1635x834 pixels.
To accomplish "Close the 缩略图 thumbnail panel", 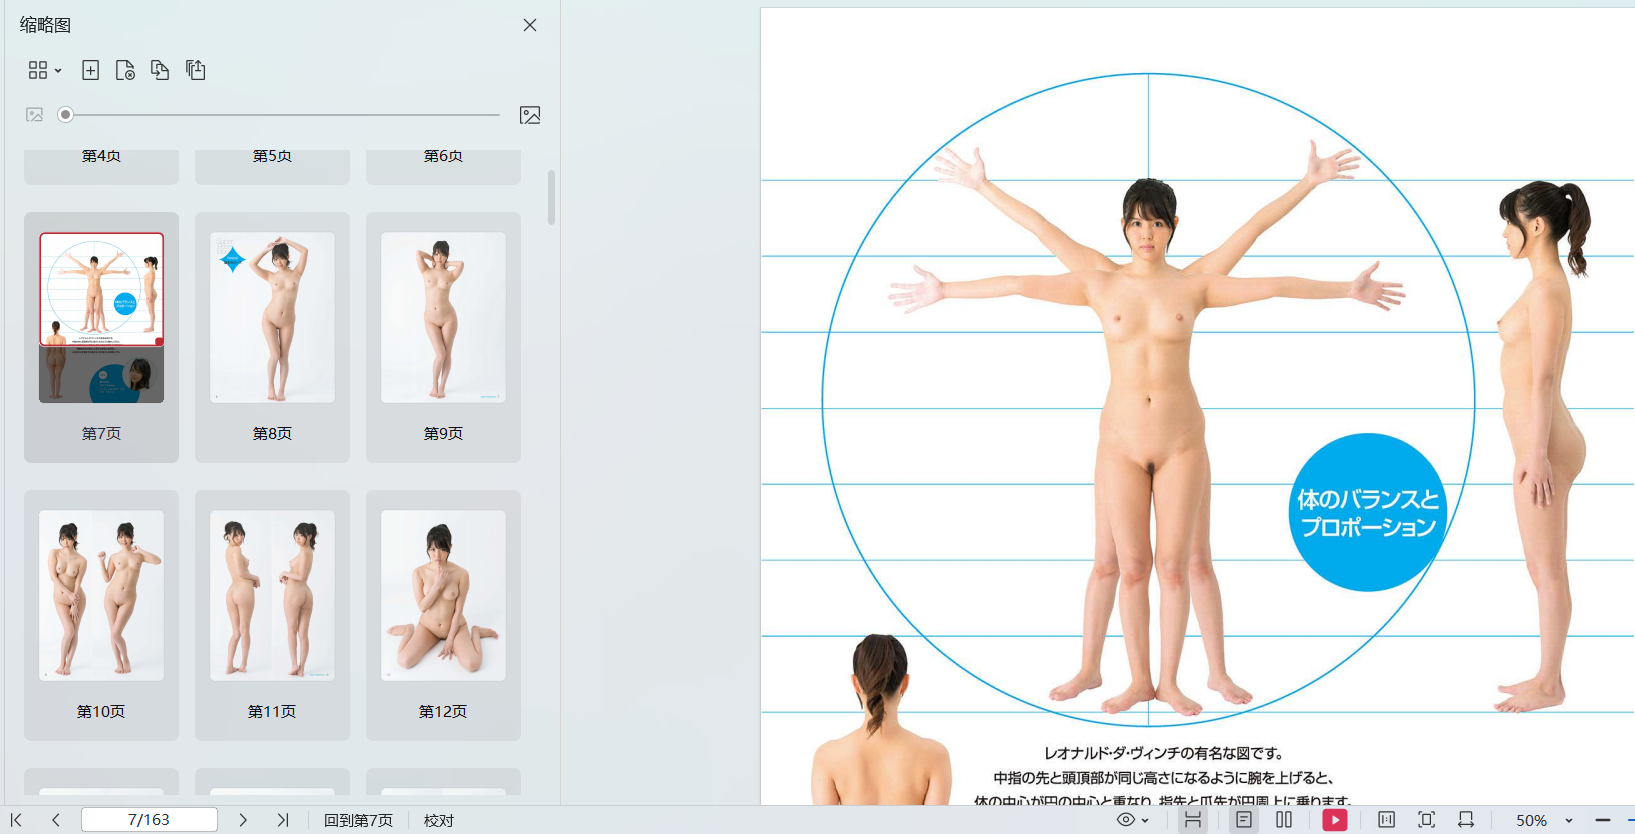I will (530, 25).
